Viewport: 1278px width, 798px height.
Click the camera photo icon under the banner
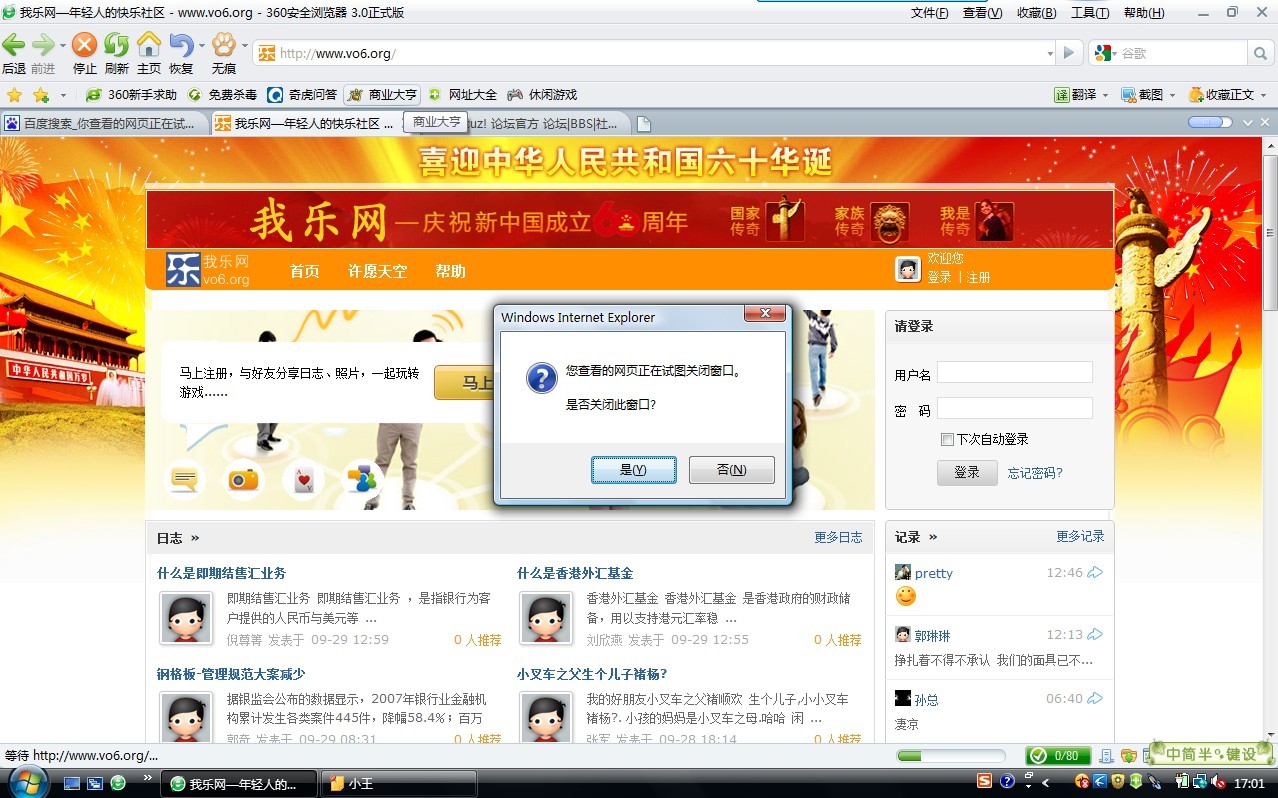point(243,479)
